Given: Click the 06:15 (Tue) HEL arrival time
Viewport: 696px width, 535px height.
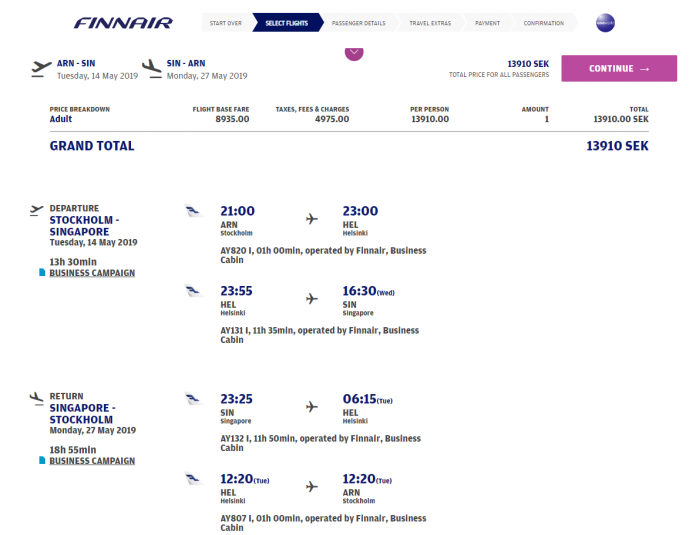Looking at the screenshot, I should [368, 399].
